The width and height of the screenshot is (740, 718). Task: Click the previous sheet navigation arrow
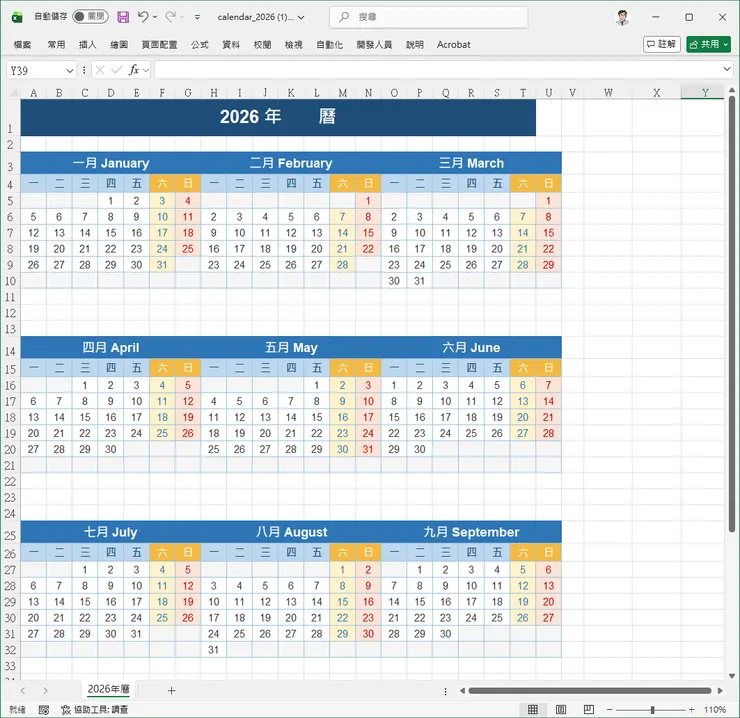coord(23,691)
